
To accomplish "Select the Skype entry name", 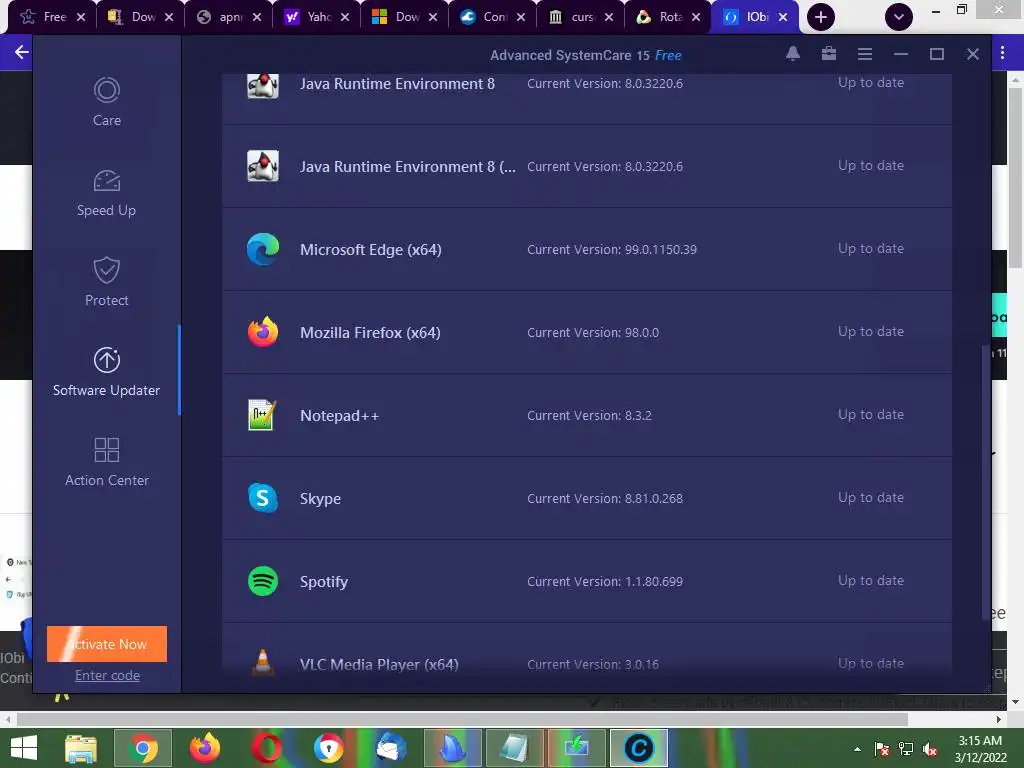I will point(320,498).
